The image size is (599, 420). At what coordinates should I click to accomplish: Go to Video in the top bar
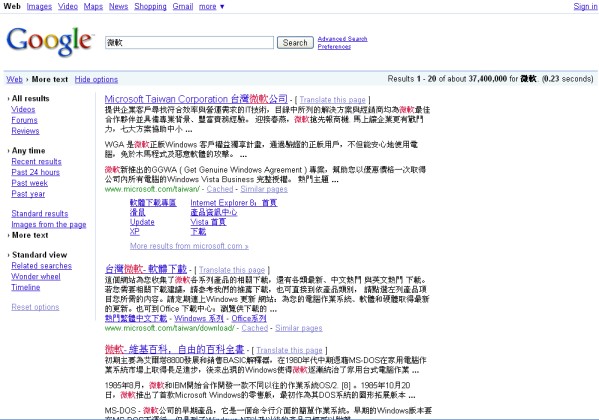(68, 6)
